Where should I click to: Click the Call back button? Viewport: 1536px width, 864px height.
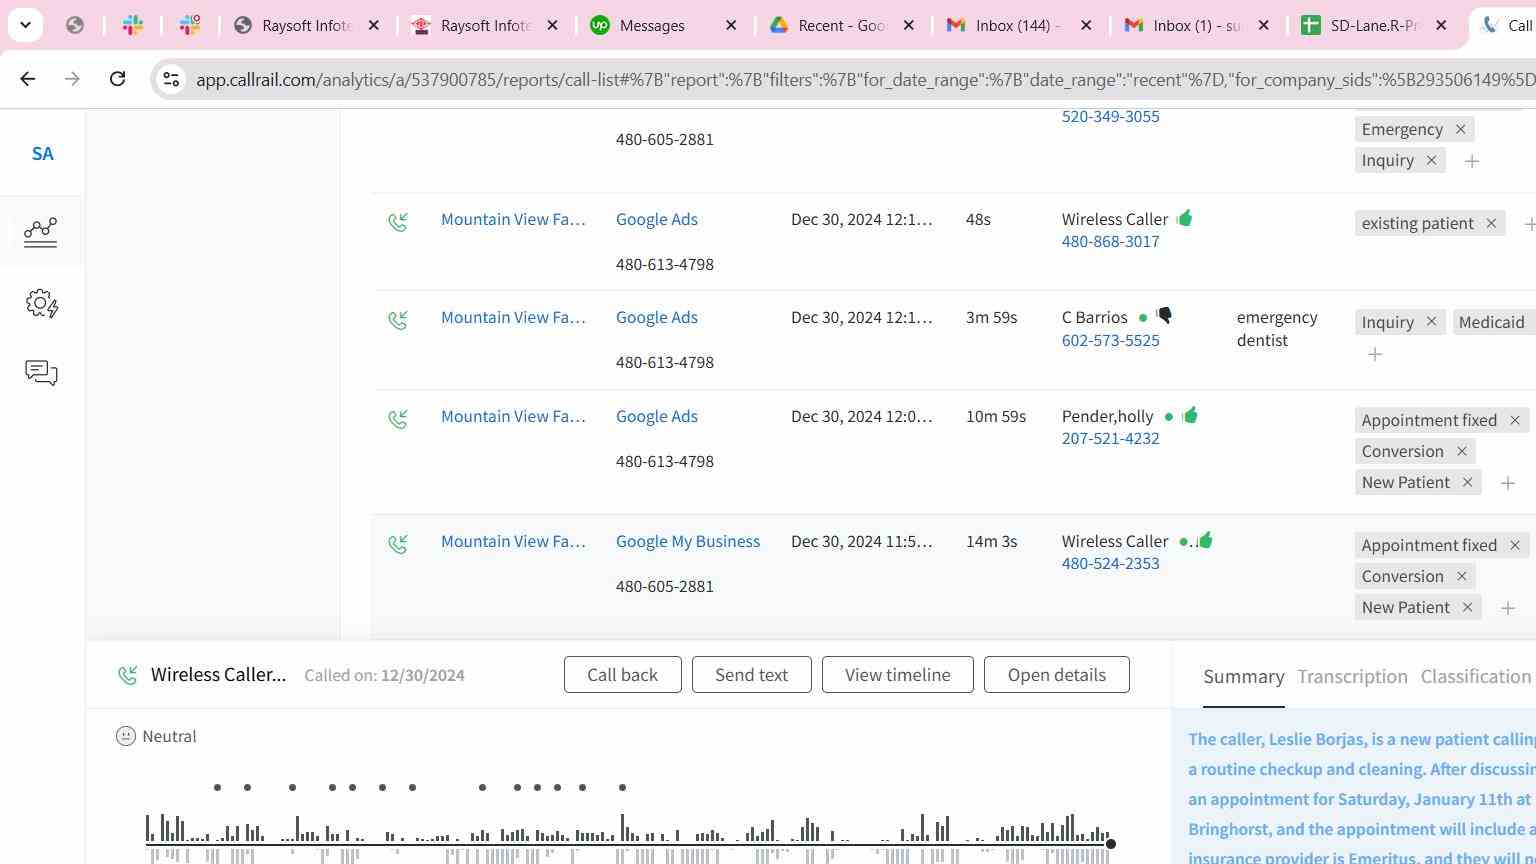(x=622, y=675)
